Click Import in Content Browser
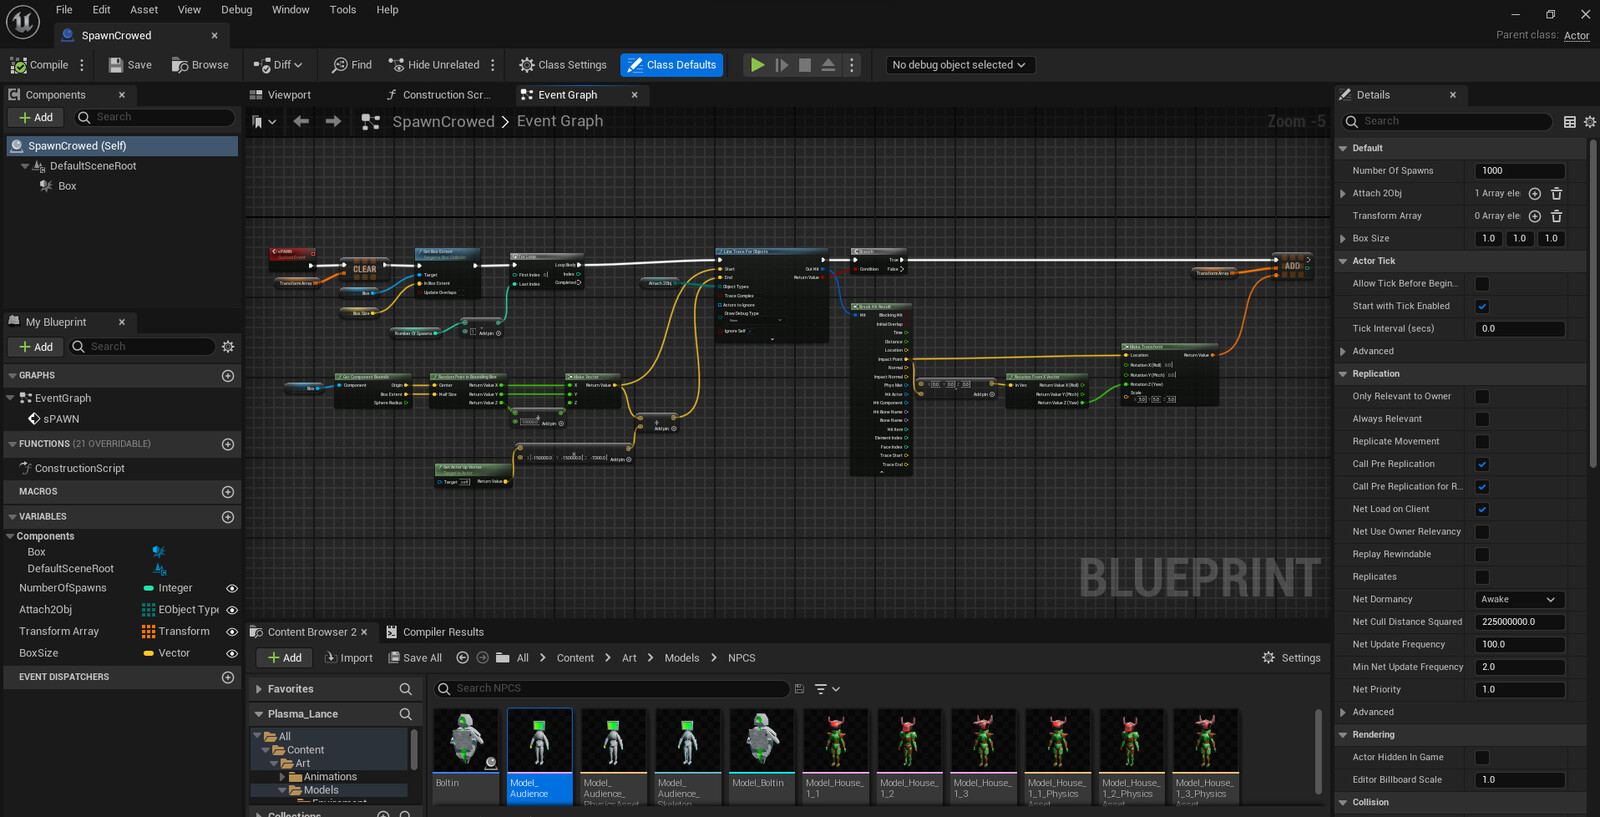1600x817 pixels. coord(349,658)
